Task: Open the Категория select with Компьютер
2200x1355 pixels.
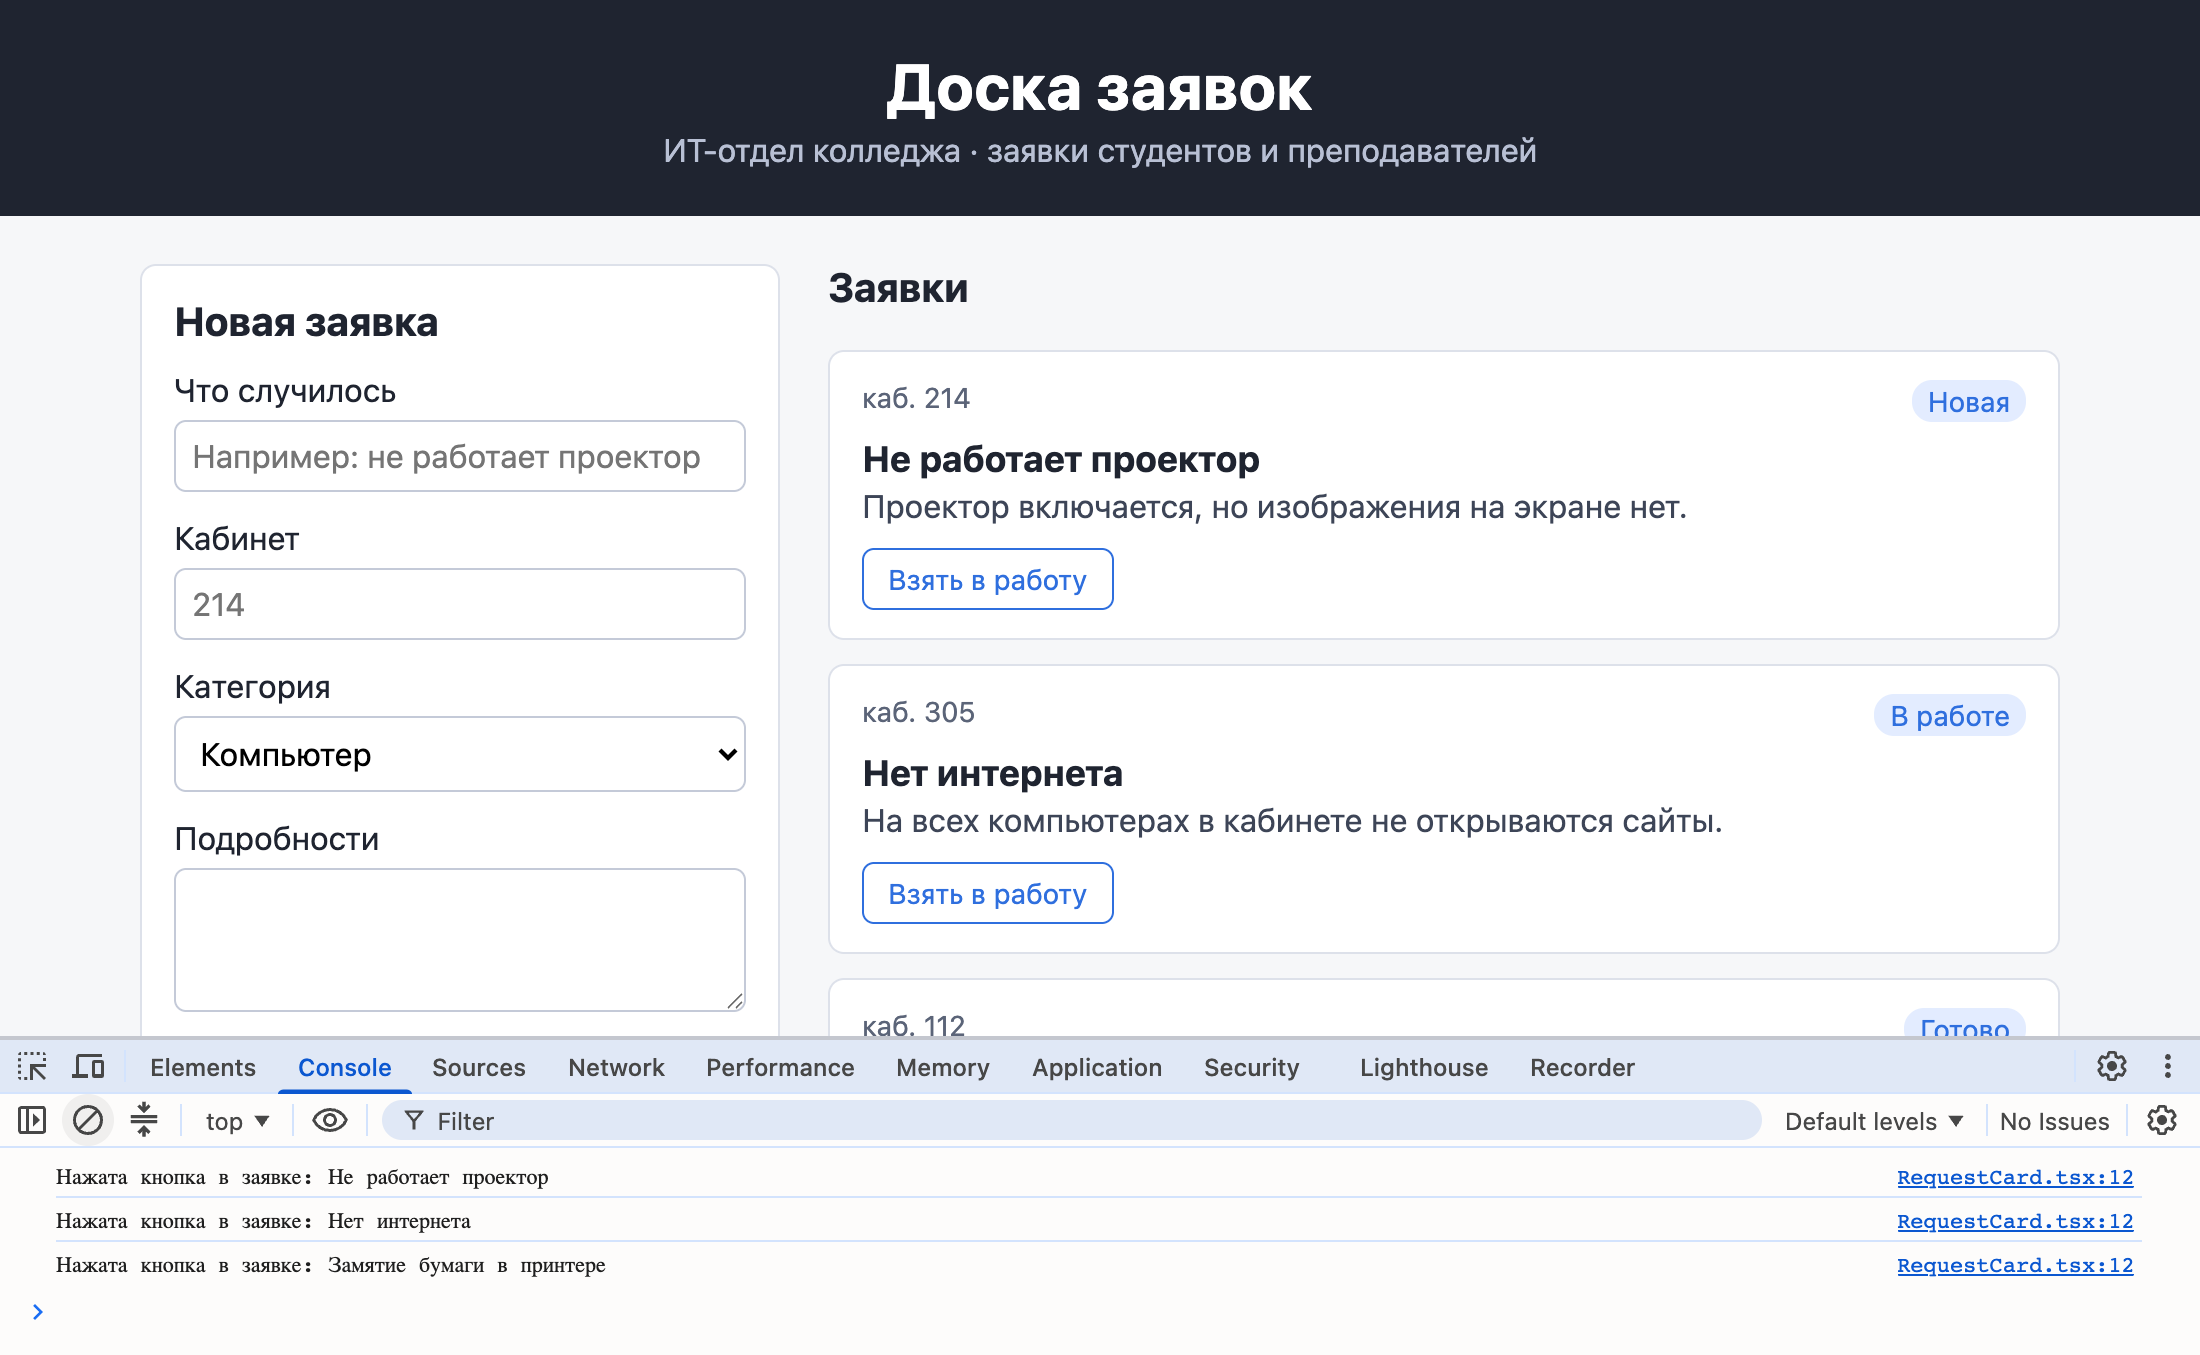Action: (460, 754)
